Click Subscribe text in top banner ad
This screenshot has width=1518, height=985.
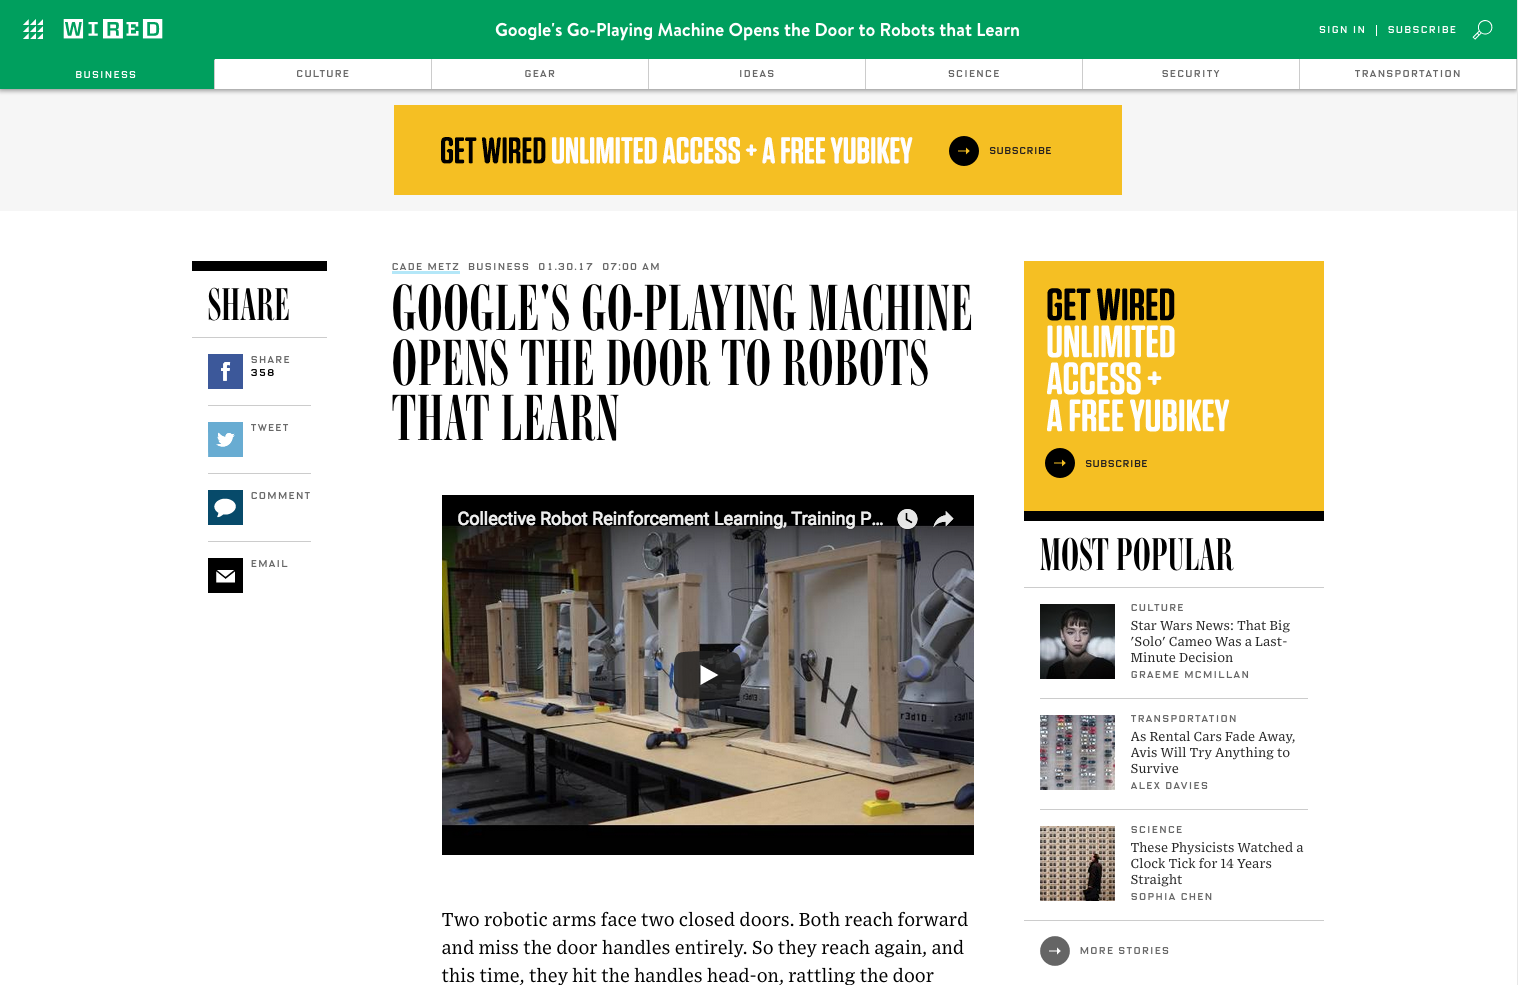(1020, 151)
